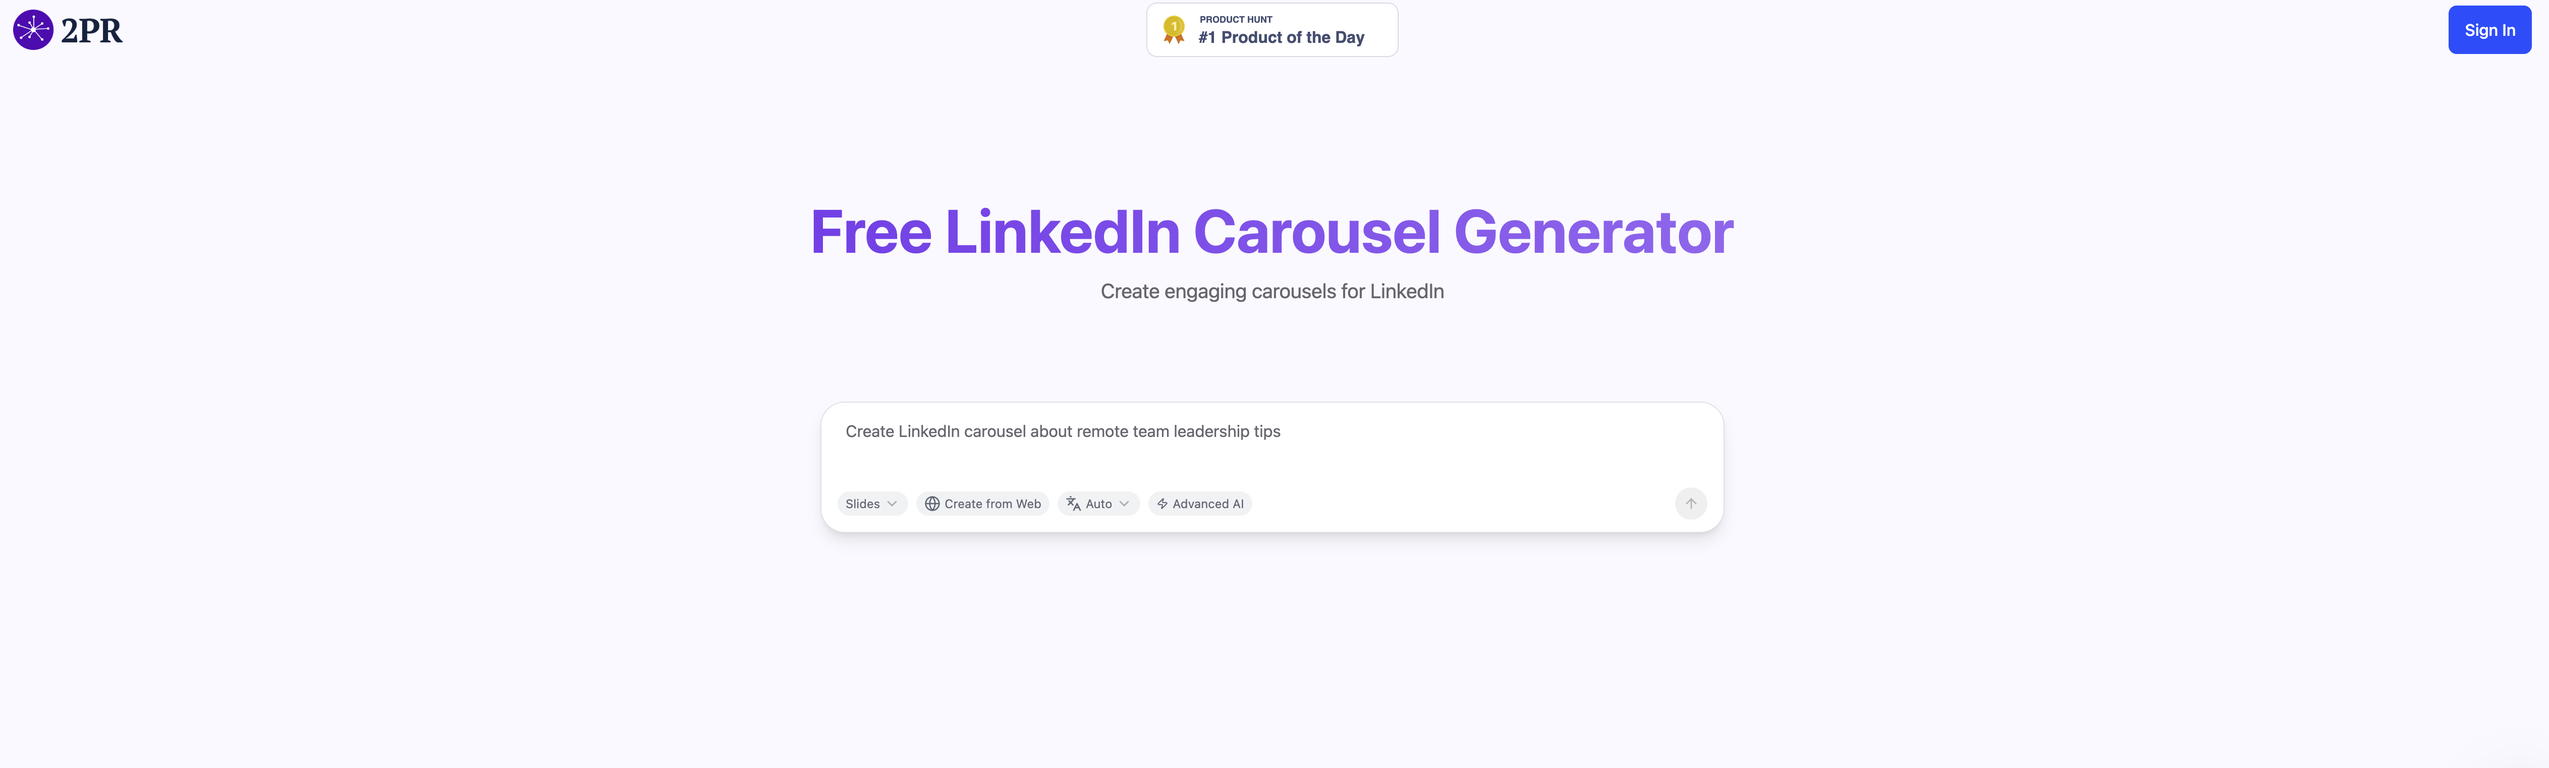This screenshot has height=768, width=2549.
Task: Click the small PRODUCT HUNT label
Action: 1235,19
